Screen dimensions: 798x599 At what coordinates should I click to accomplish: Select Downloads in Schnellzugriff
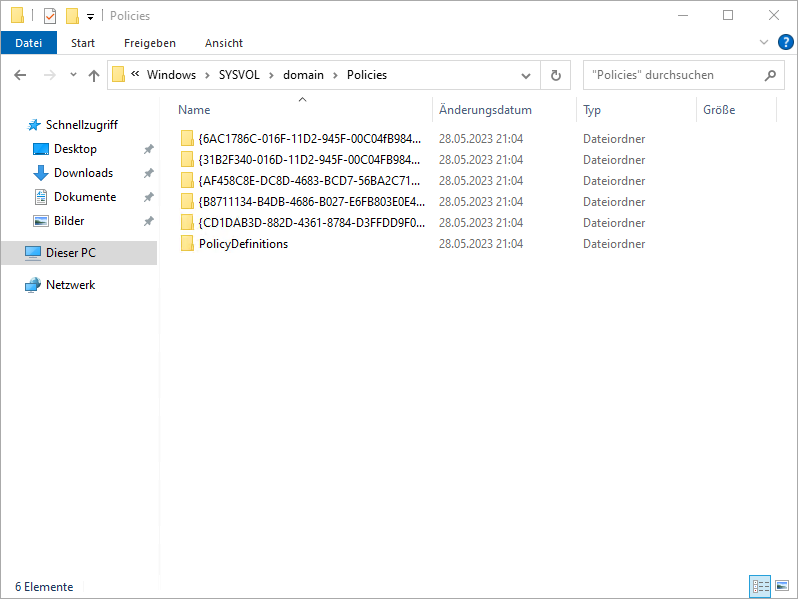pos(83,173)
